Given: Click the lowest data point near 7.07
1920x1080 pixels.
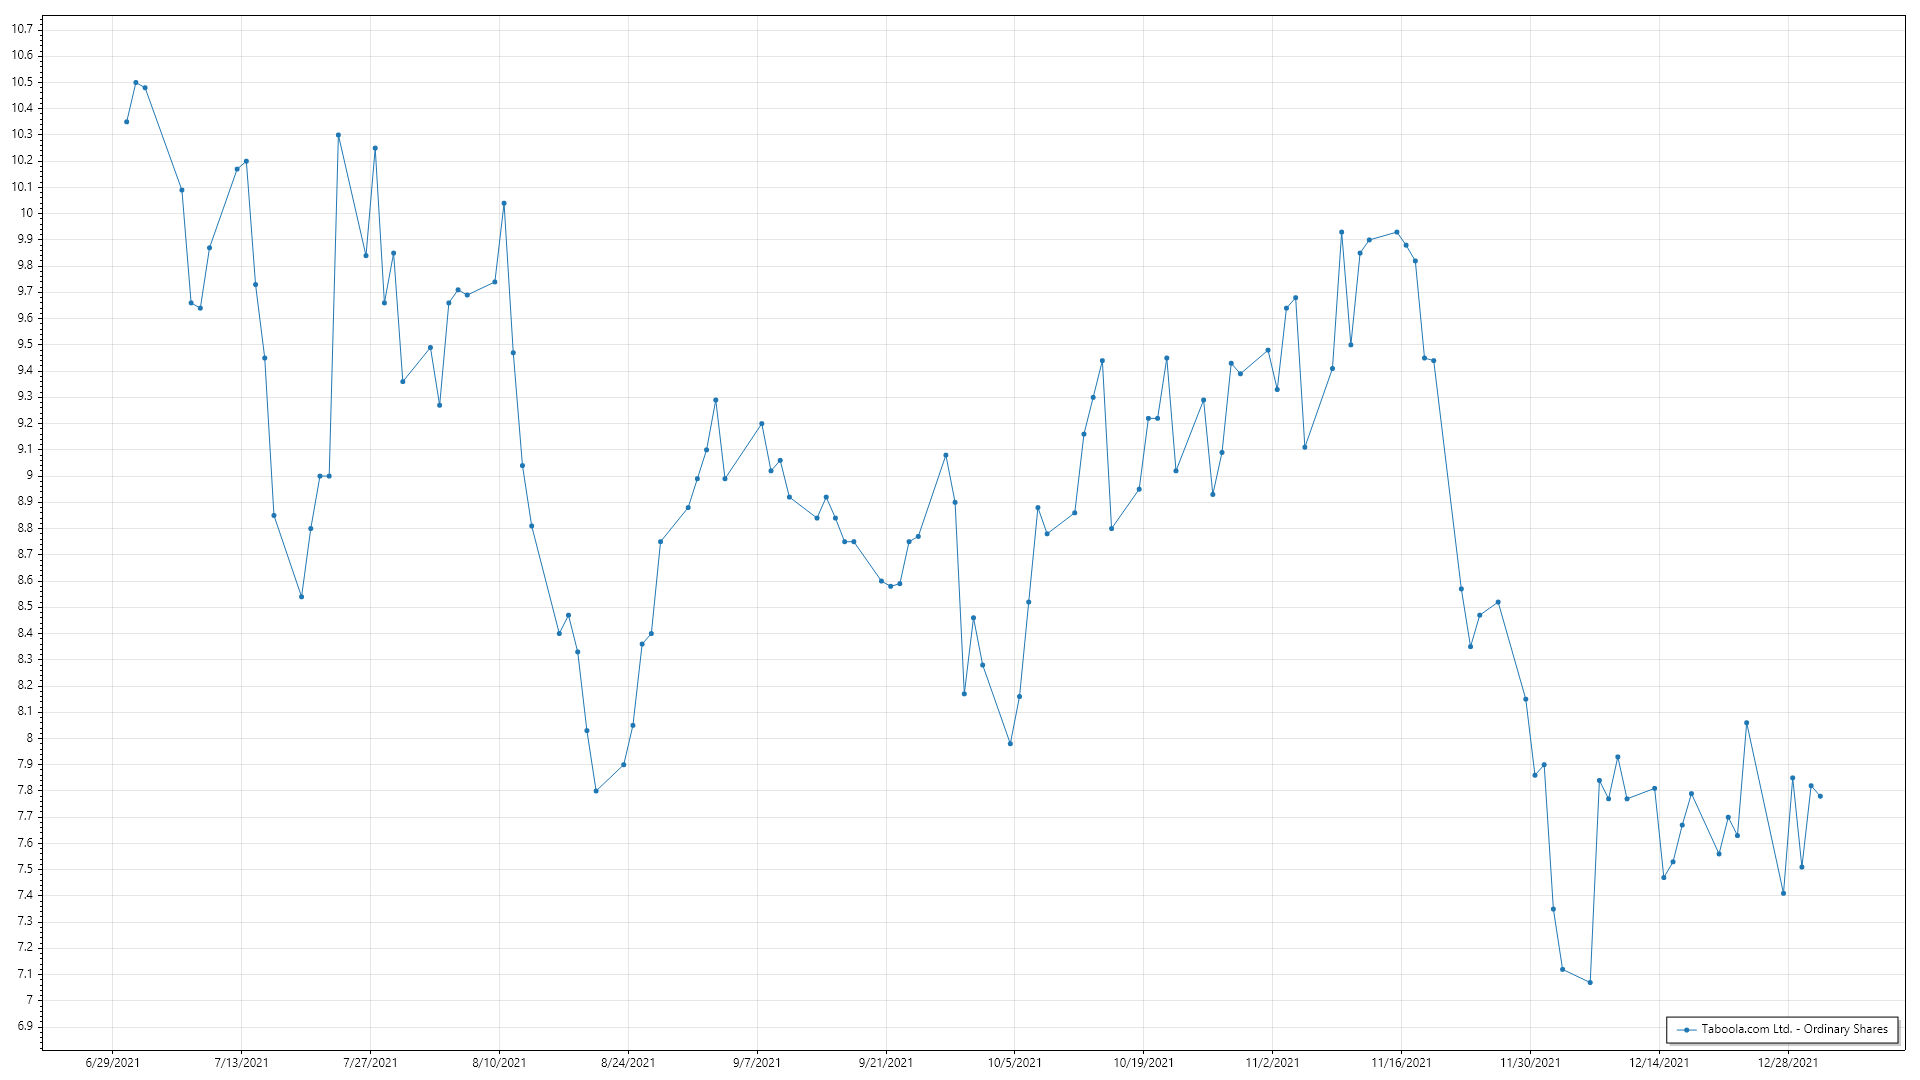Looking at the screenshot, I should tap(1590, 982).
